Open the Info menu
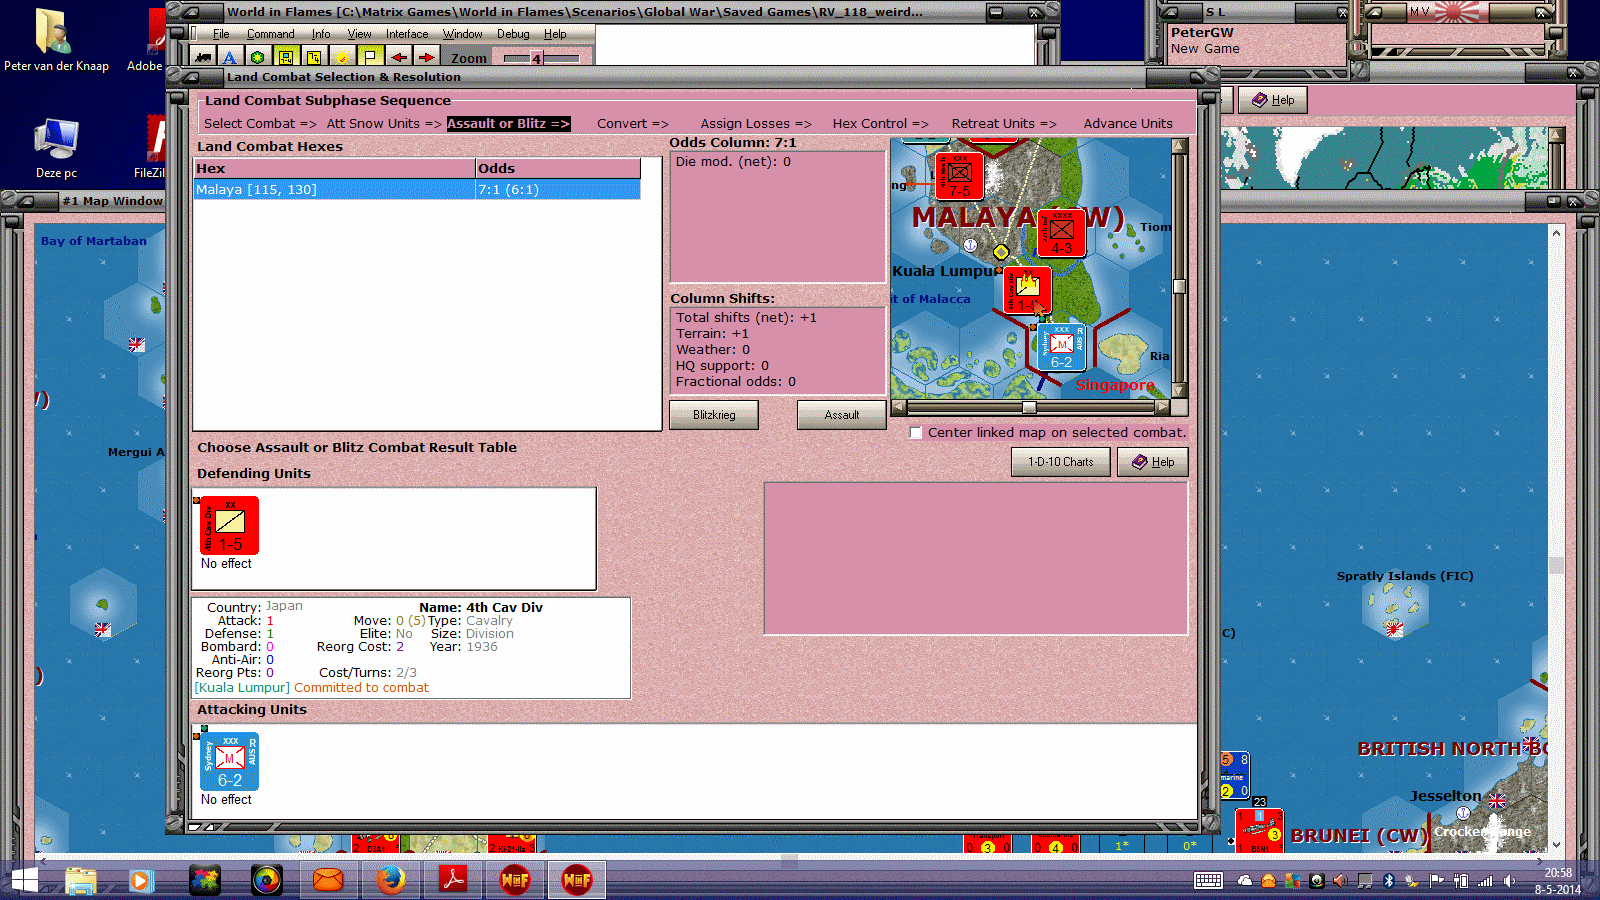Screen dimensions: 1600x900 pyautogui.click(x=320, y=34)
